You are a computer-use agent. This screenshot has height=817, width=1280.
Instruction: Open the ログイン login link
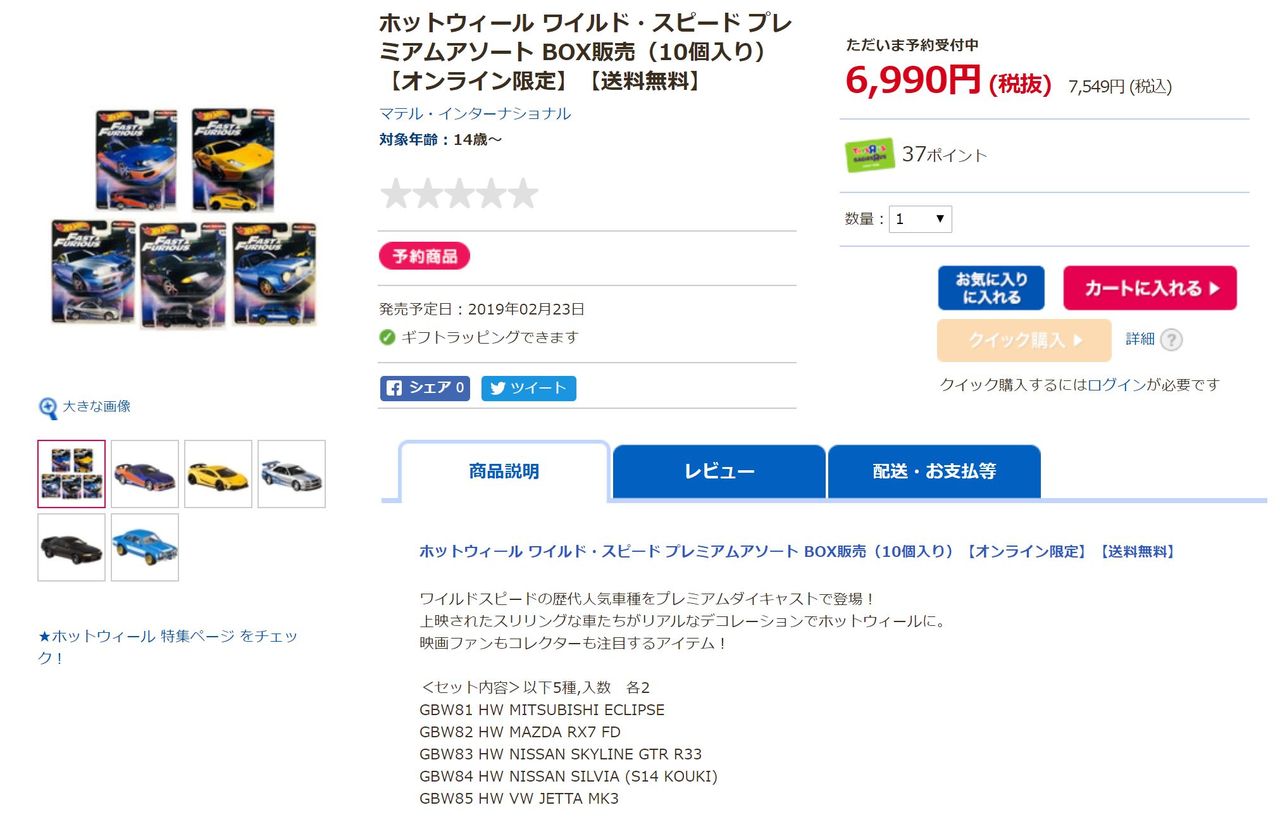coord(1117,385)
